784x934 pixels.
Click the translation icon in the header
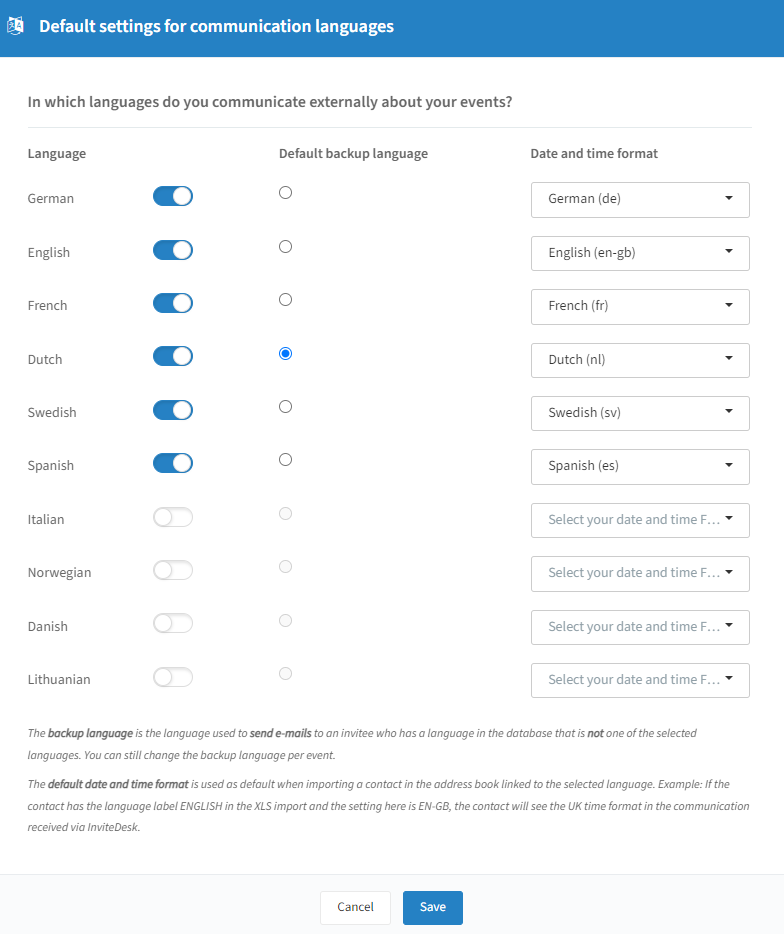[x=15, y=26]
